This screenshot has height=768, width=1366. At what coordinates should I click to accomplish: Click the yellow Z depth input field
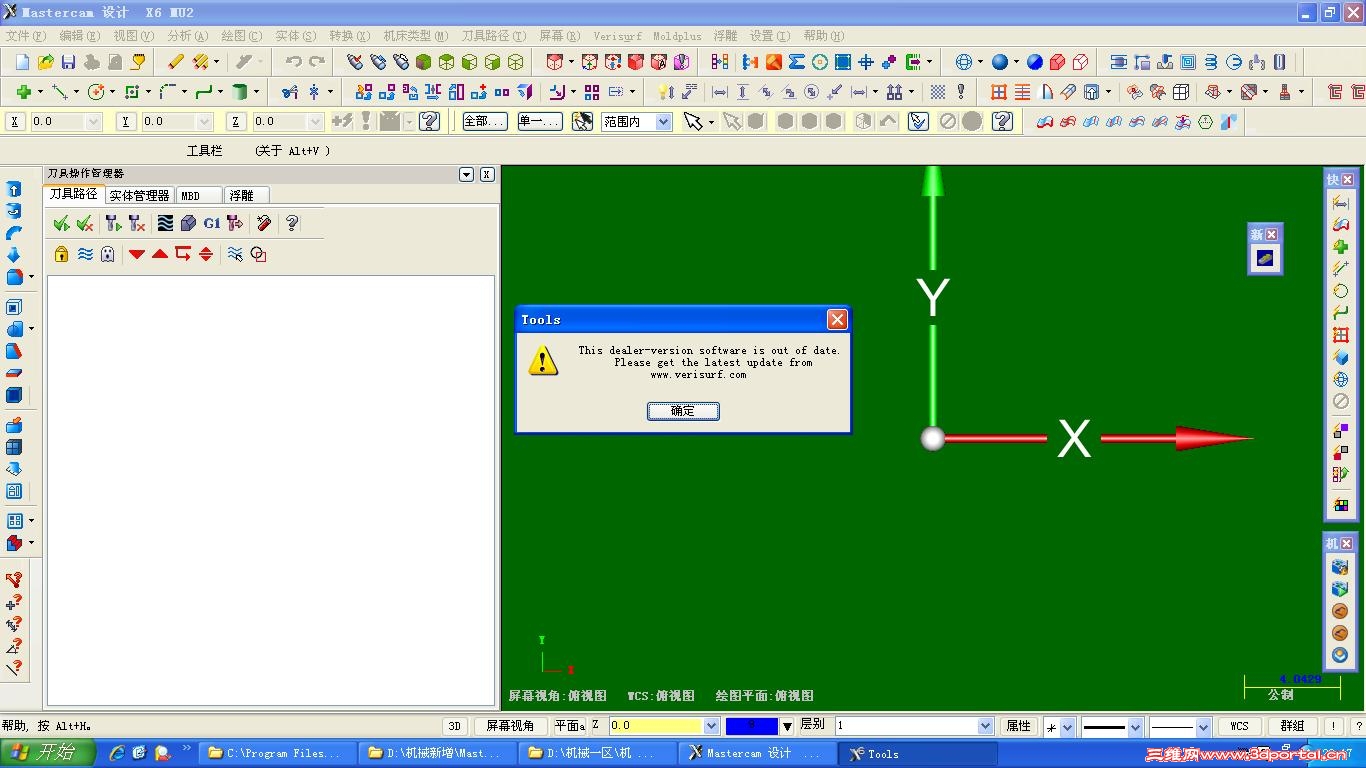656,726
